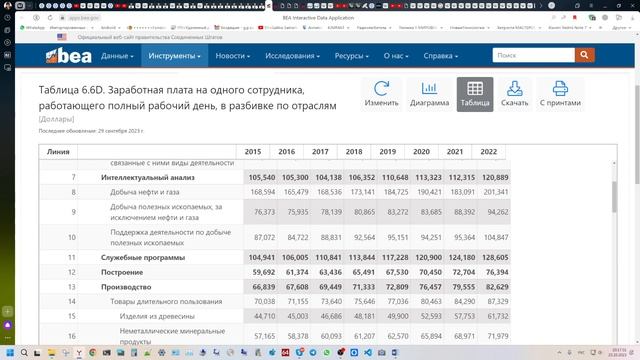Click the purple assistant icon in sidebar
Image resolution: width=640 pixels, height=360 pixels.
pos(7,325)
